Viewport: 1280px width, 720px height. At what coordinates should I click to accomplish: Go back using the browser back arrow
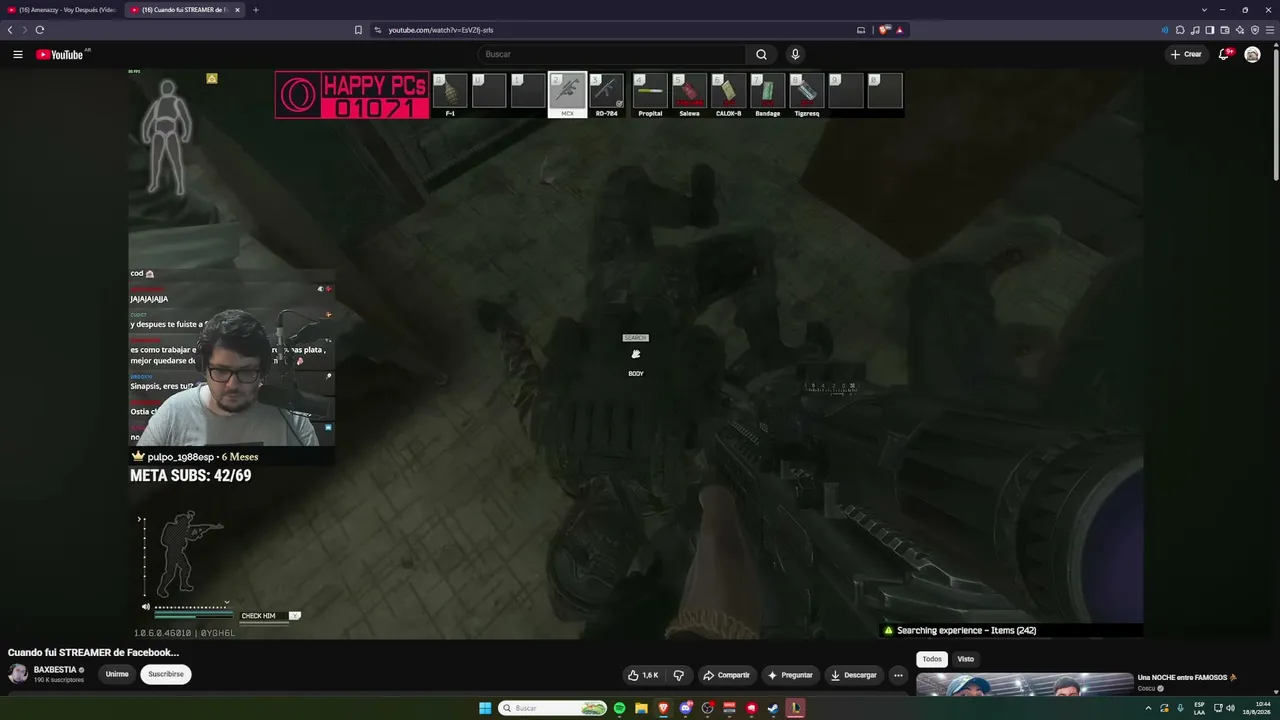pos(10,30)
